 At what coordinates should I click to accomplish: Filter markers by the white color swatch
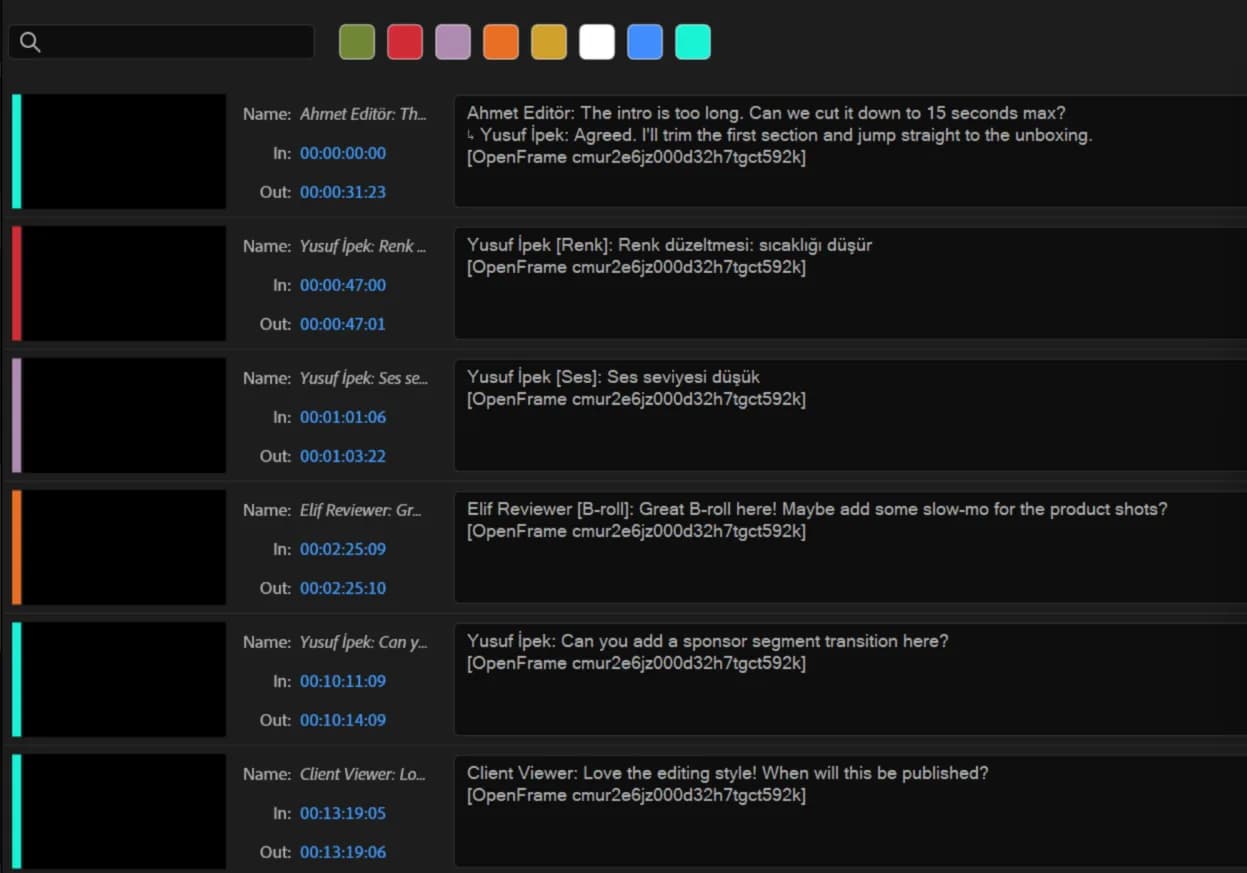pos(597,42)
